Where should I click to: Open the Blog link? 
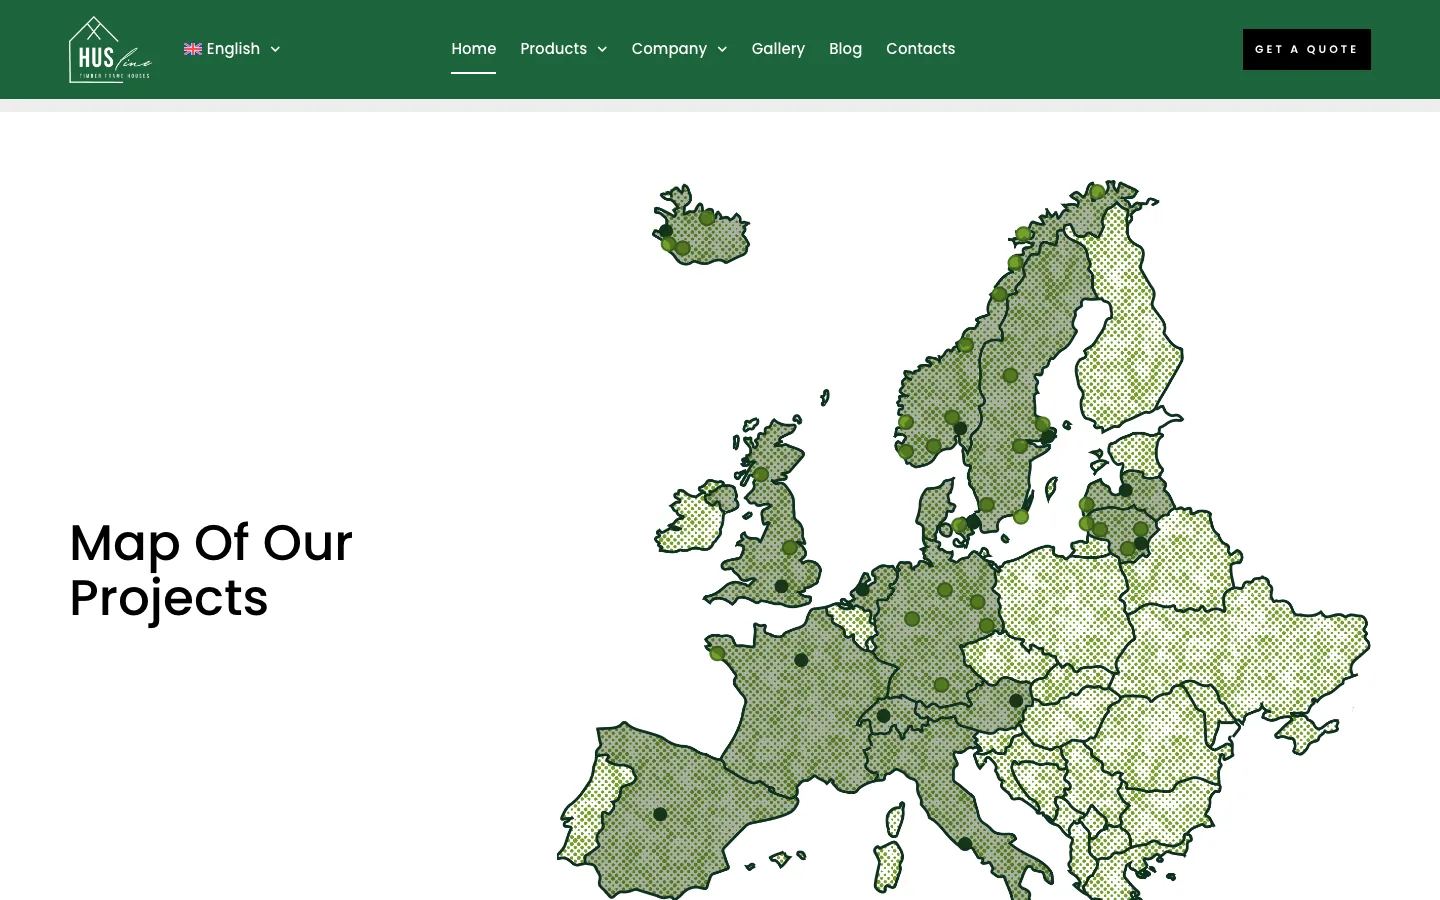pos(845,49)
